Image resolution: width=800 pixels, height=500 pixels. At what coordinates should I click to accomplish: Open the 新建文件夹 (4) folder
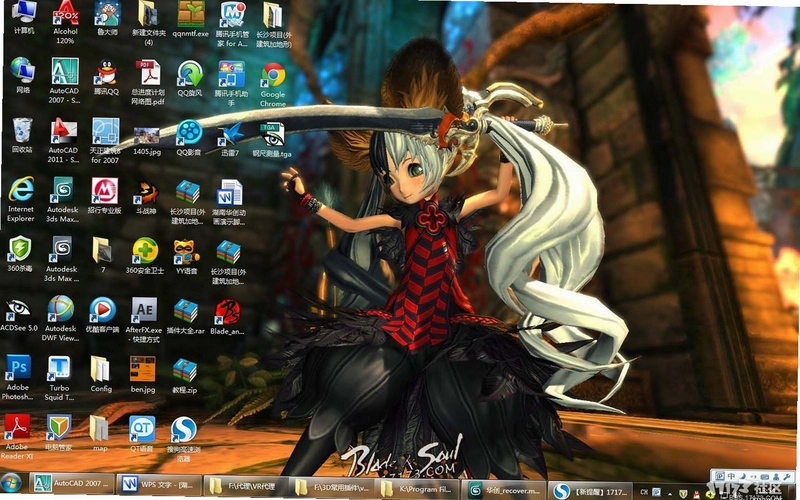(148, 22)
